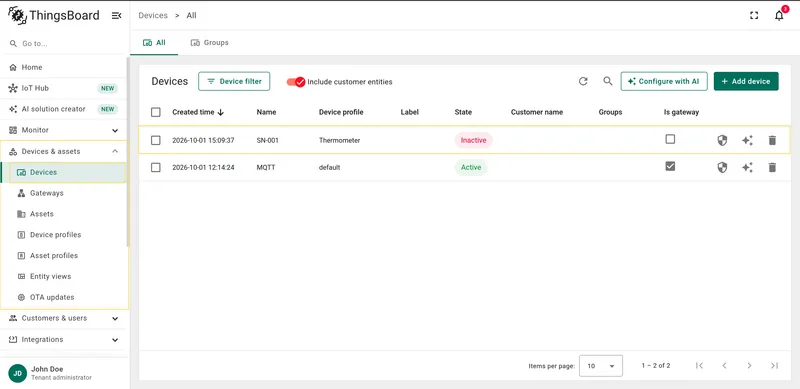
Task: Open device named SN-001
Action: point(268,140)
